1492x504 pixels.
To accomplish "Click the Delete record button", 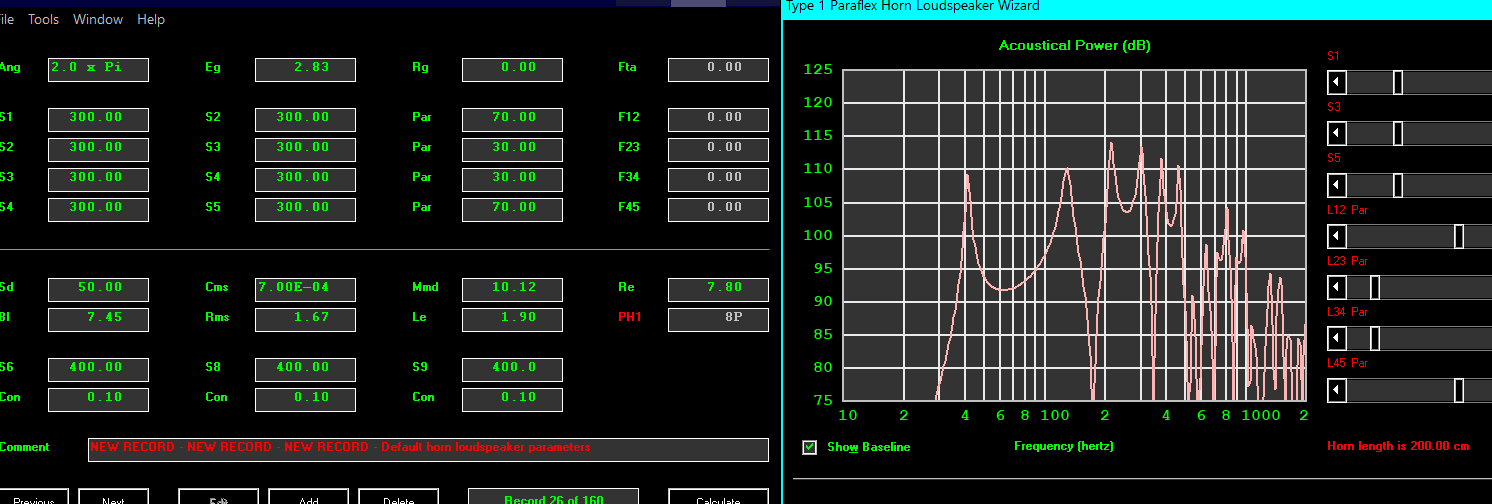I will (x=398, y=497).
